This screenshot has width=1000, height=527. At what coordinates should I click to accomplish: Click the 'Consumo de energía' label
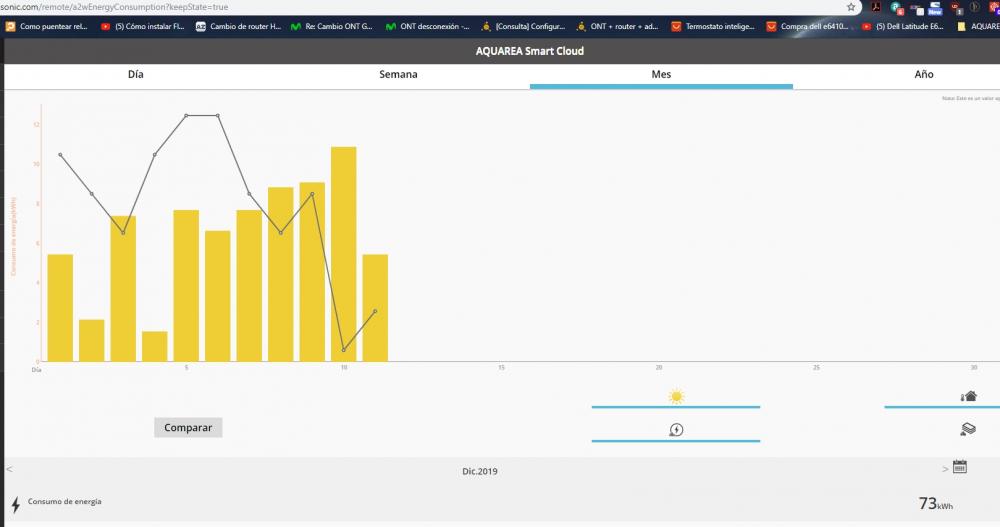coord(64,501)
